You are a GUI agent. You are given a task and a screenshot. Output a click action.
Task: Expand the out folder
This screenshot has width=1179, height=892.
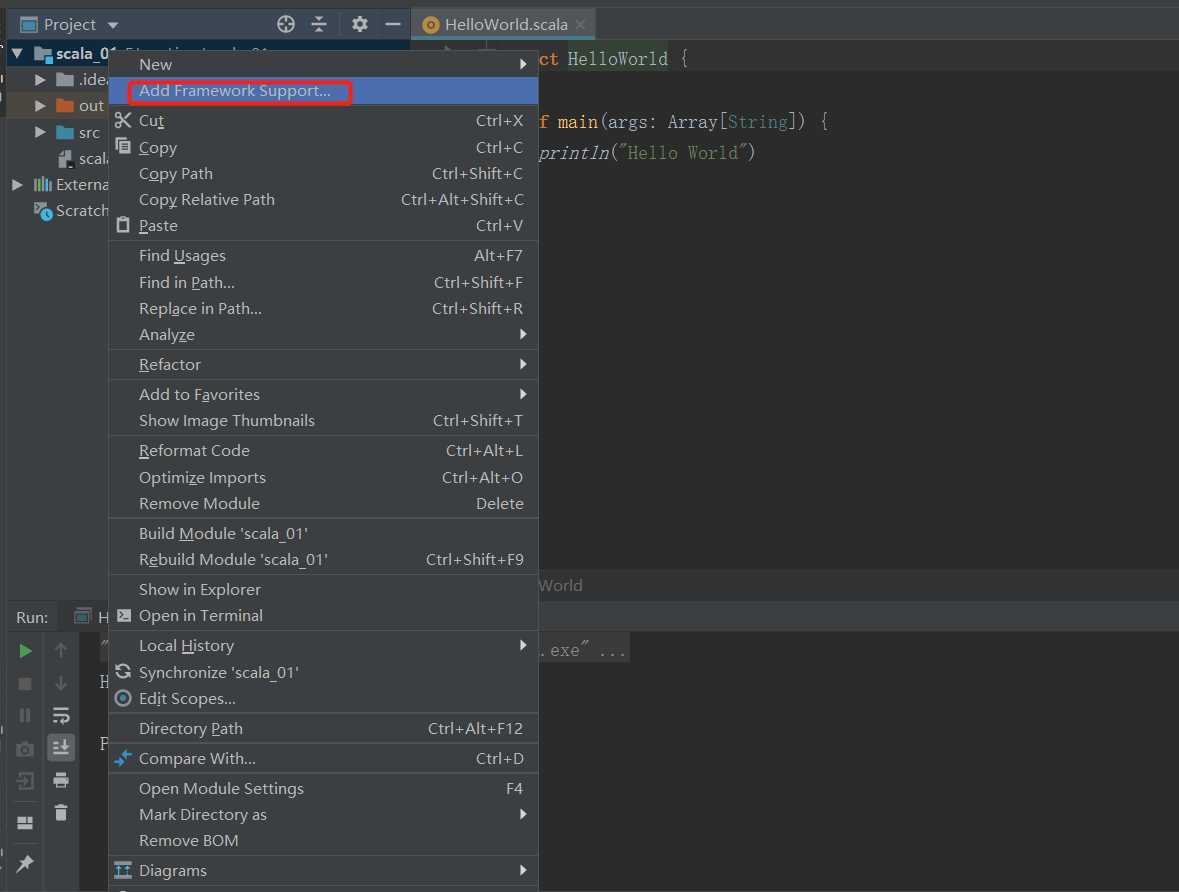pyautogui.click(x=40, y=105)
